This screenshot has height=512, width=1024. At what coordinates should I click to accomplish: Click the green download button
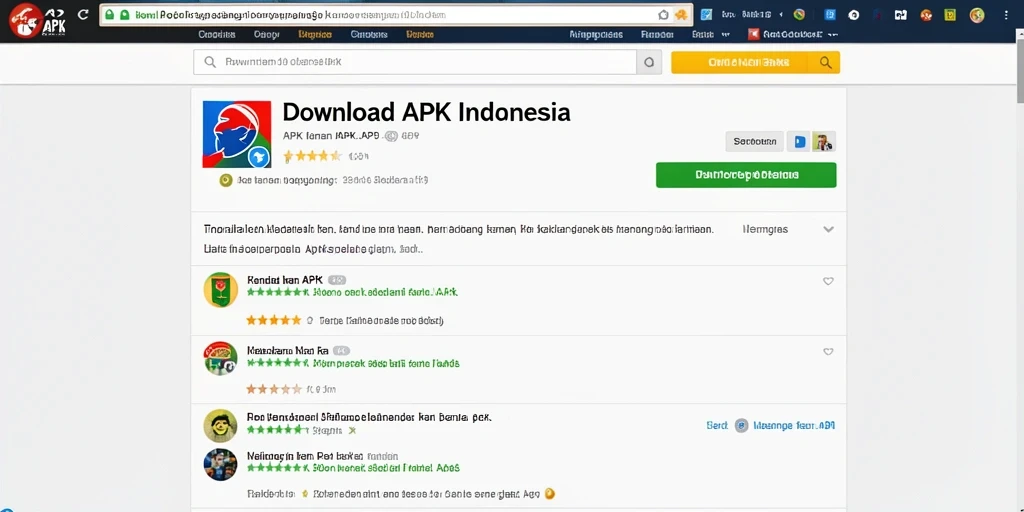[746, 175]
